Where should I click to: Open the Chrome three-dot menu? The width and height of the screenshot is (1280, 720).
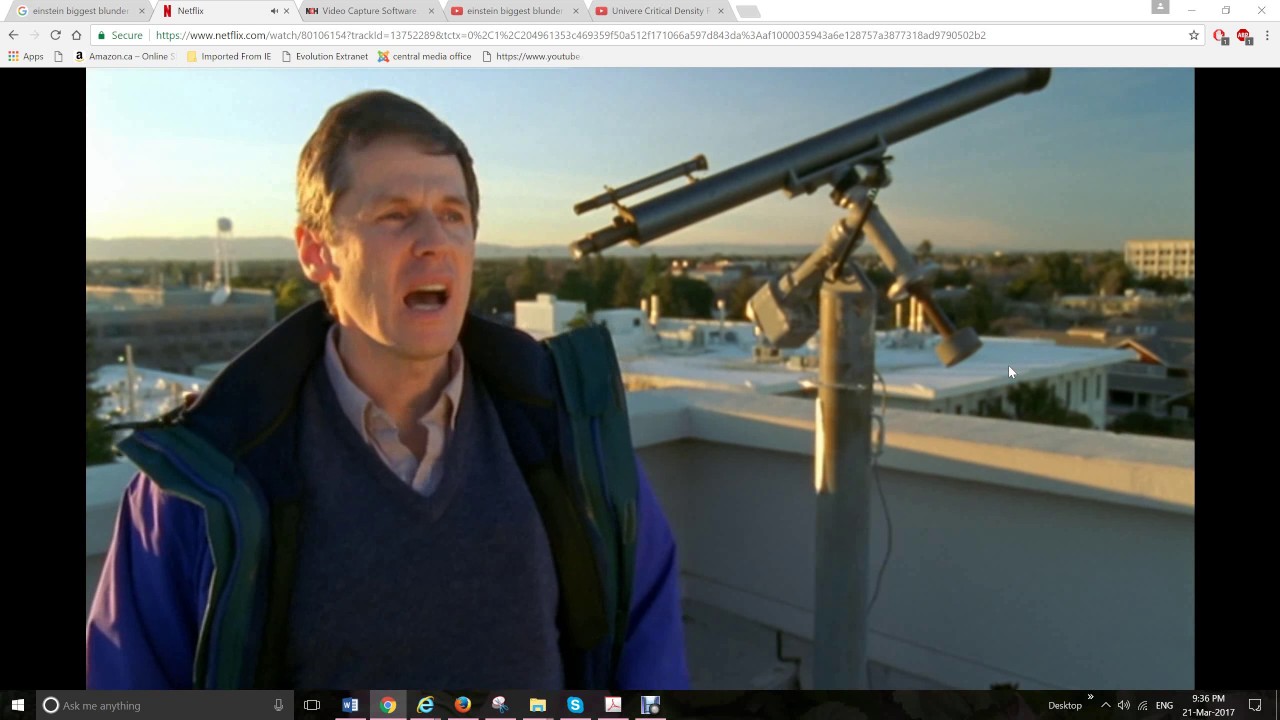(x=1268, y=35)
